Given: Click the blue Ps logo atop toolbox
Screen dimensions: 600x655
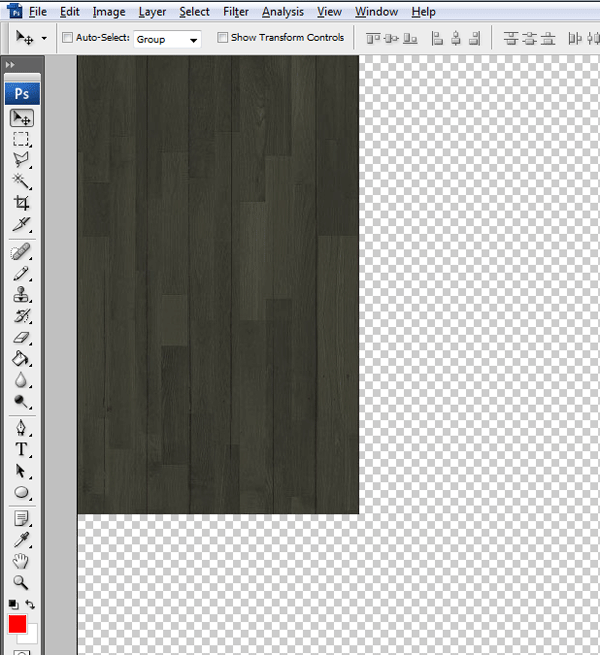Looking at the screenshot, I should click(22, 94).
